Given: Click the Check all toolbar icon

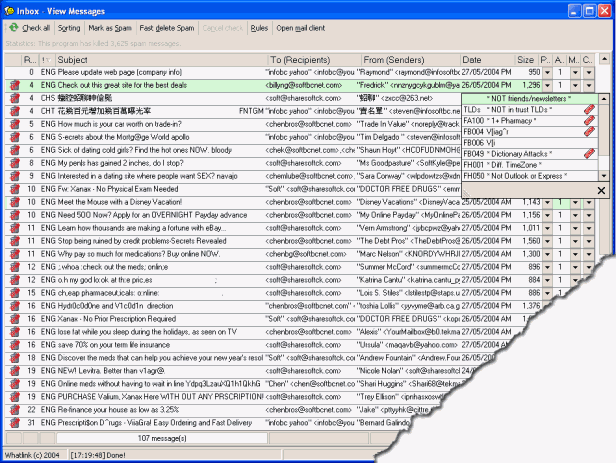Looking at the screenshot, I should (12, 29).
